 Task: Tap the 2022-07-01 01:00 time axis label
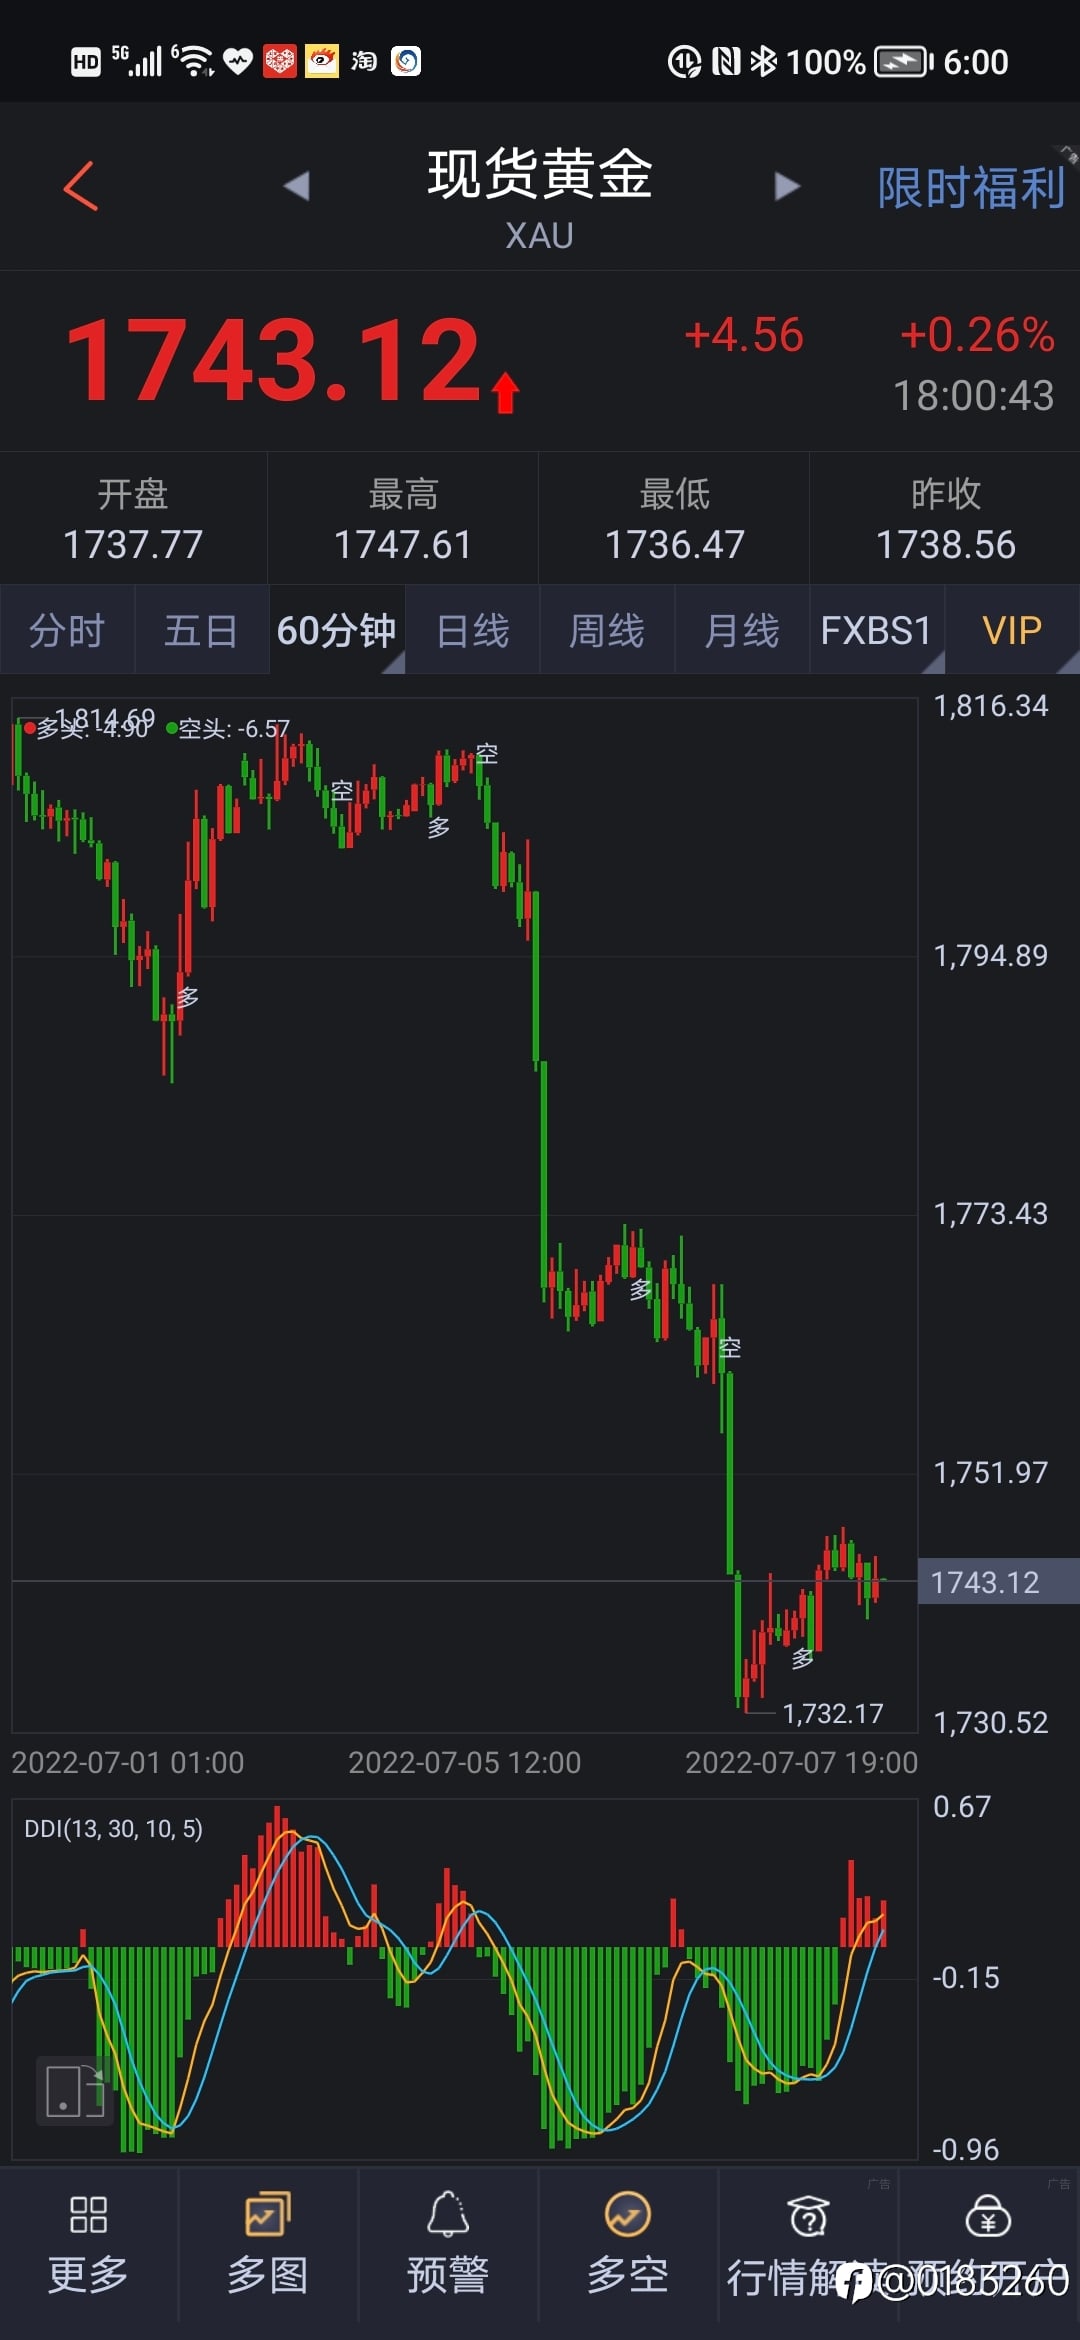click(127, 1762)
